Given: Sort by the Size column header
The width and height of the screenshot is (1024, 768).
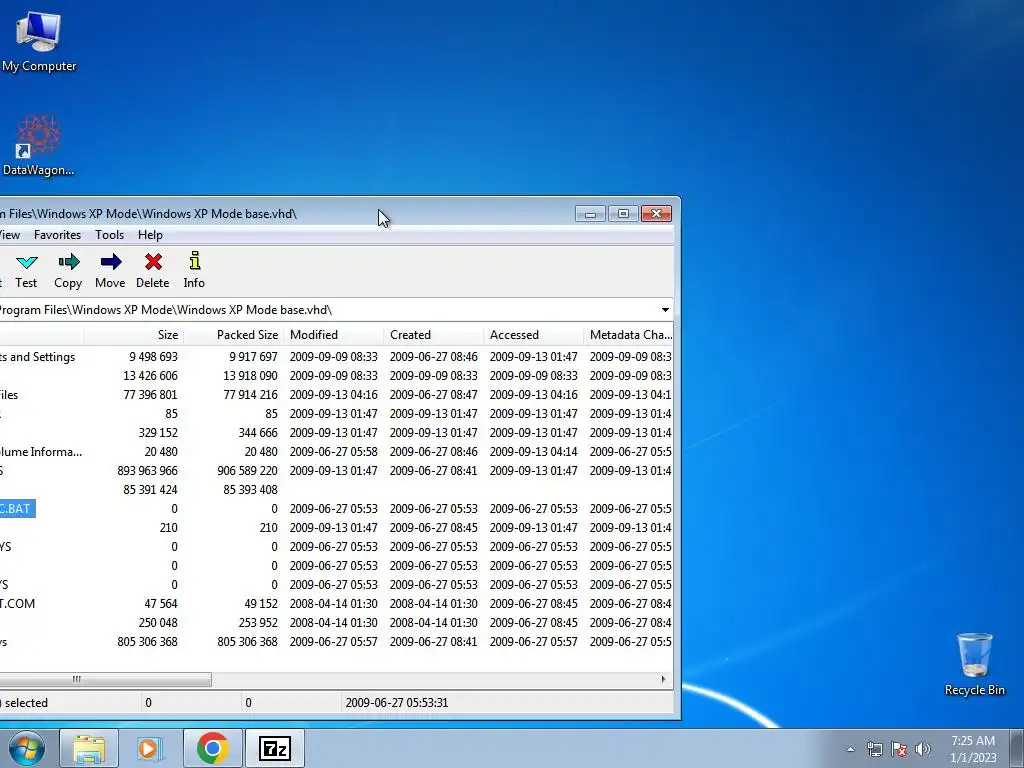Looking at the screenshot, I should point(133,335).
